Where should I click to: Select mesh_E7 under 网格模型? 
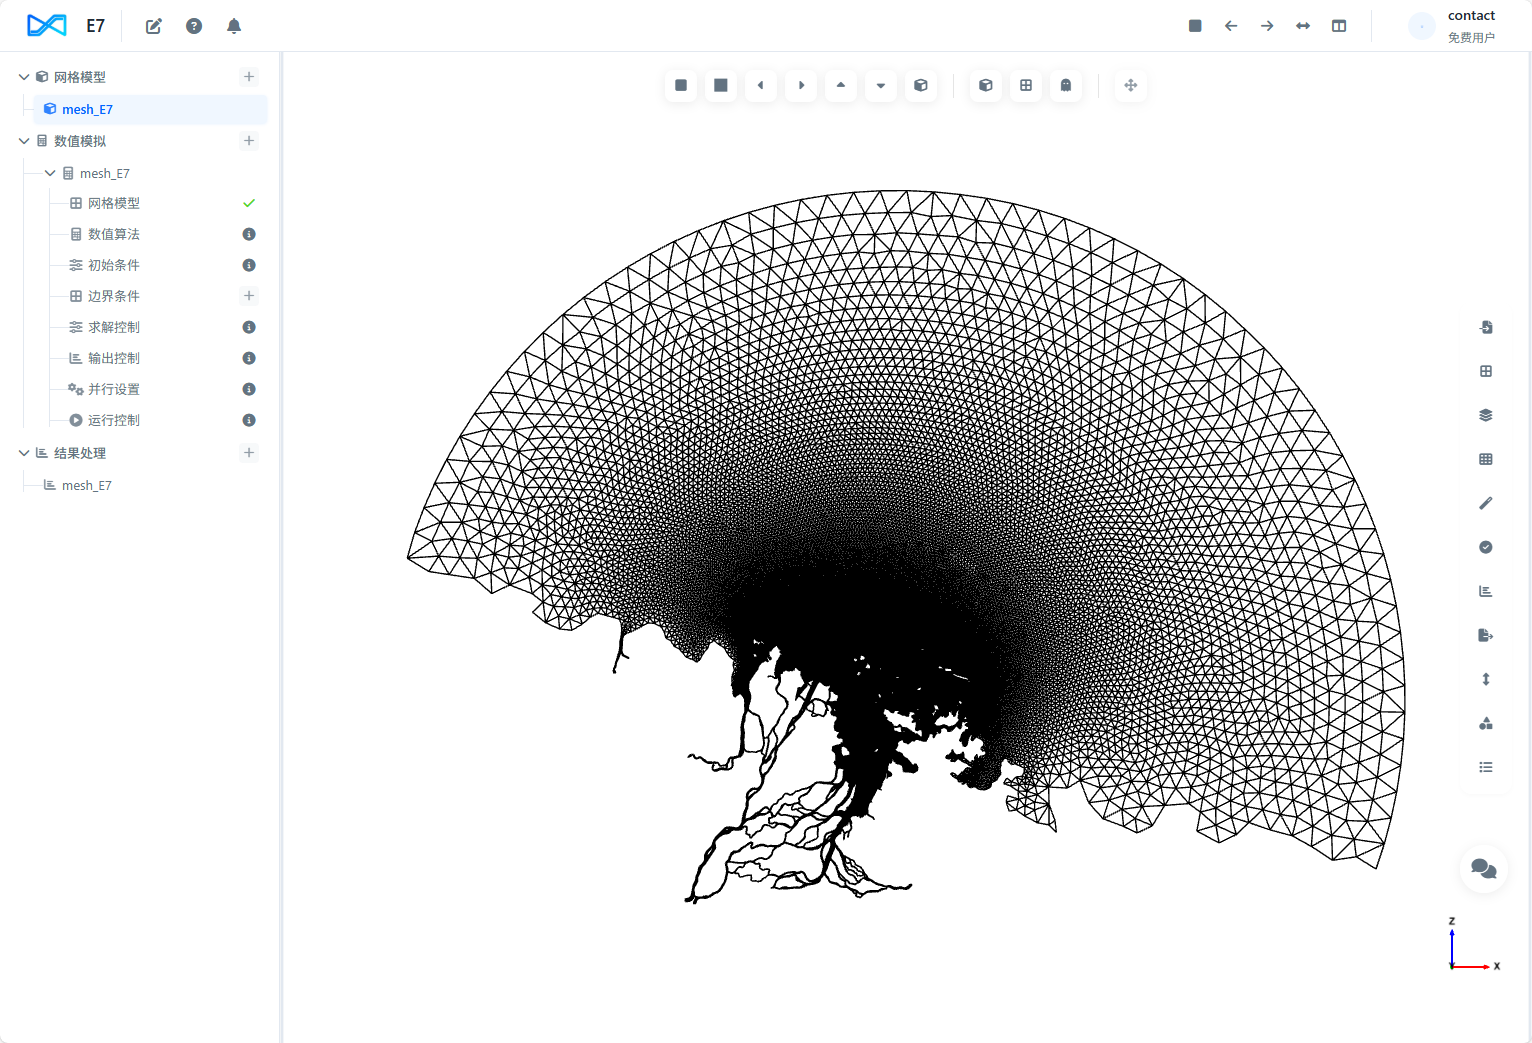[87, 110]
